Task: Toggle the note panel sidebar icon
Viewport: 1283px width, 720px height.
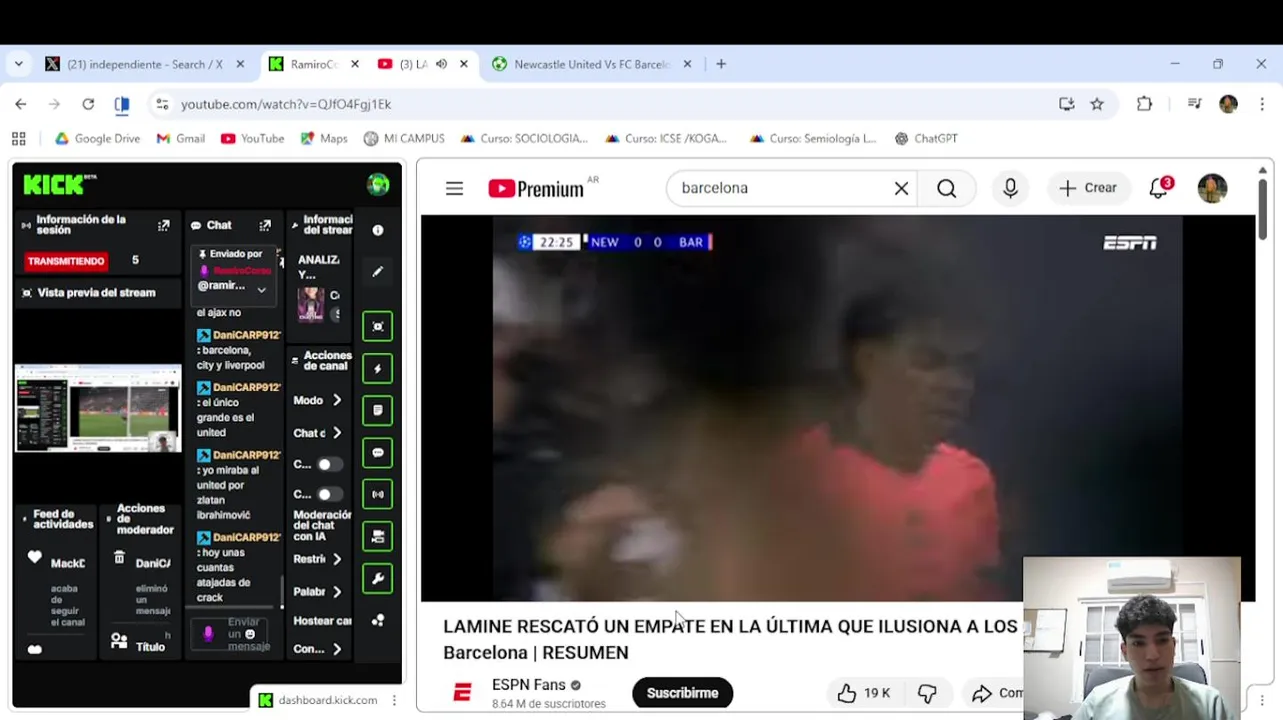Action: (378, 411)
